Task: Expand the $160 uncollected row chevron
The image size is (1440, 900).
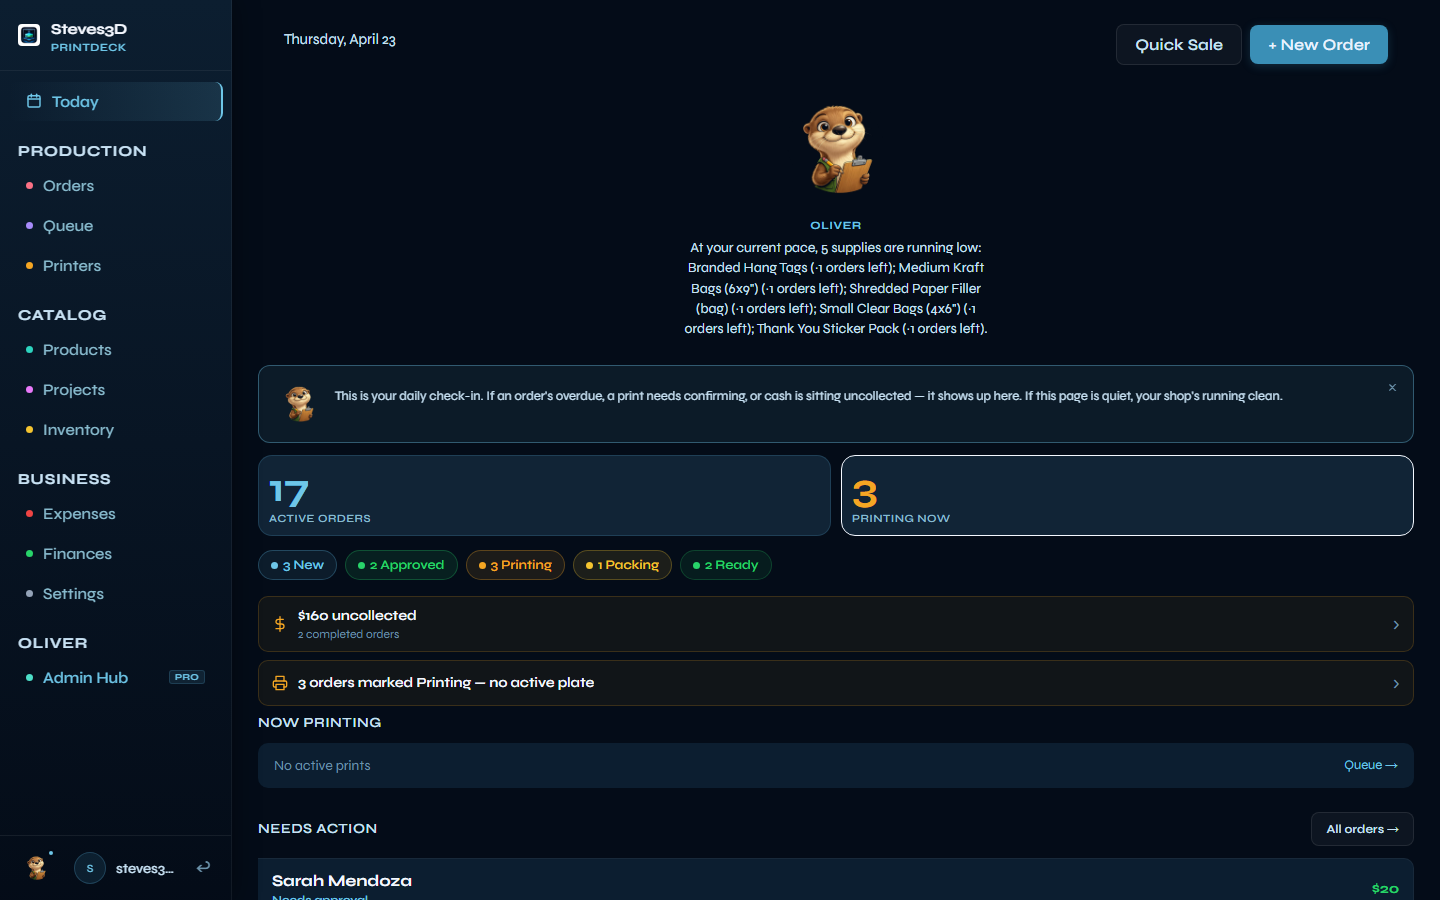Action: click(x=1396, y=625)
